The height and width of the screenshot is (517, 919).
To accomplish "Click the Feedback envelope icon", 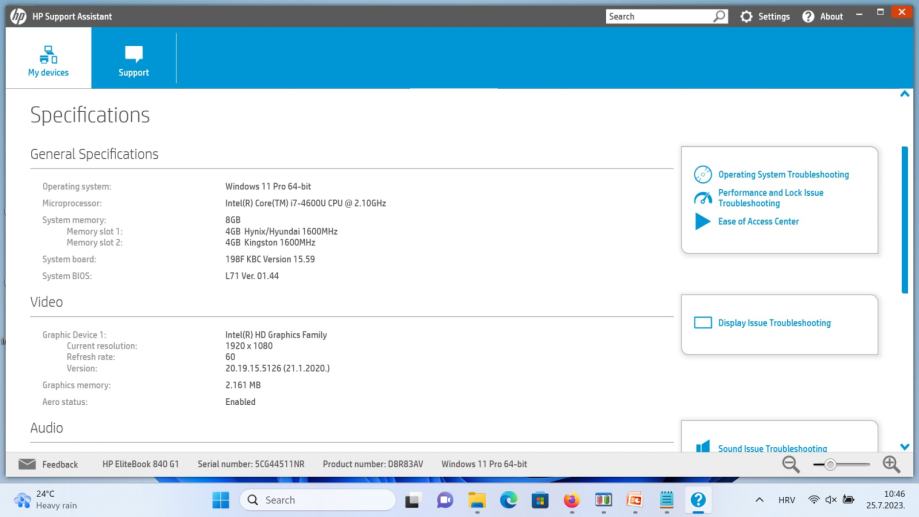I will click(x=27, y=464).
